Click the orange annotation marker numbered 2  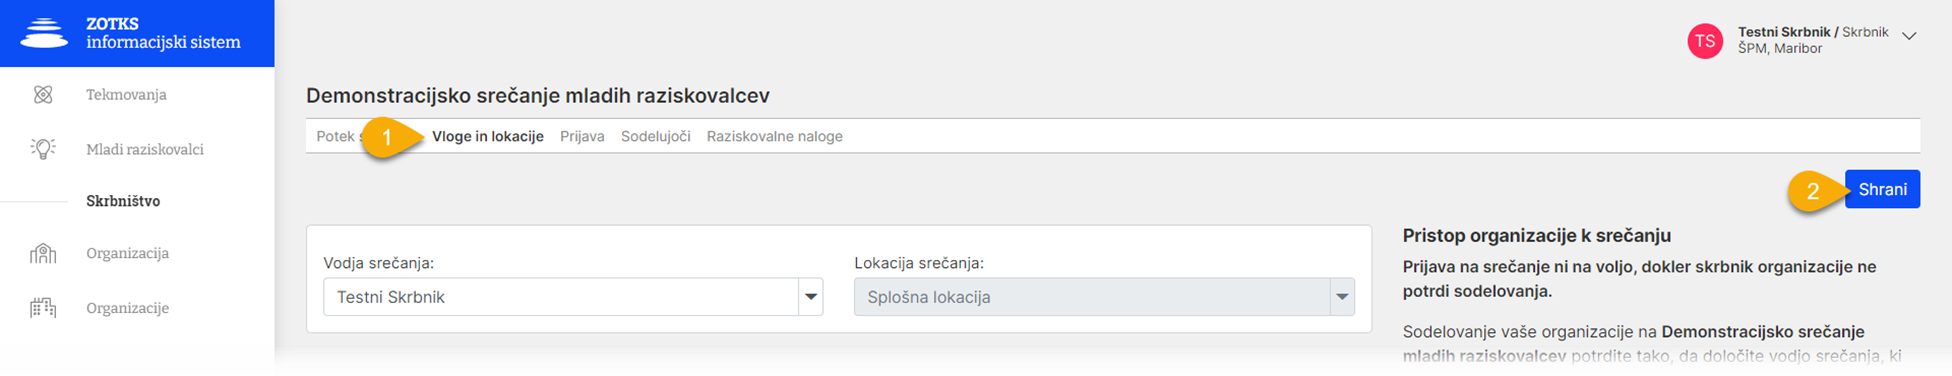pos(1813,190)
